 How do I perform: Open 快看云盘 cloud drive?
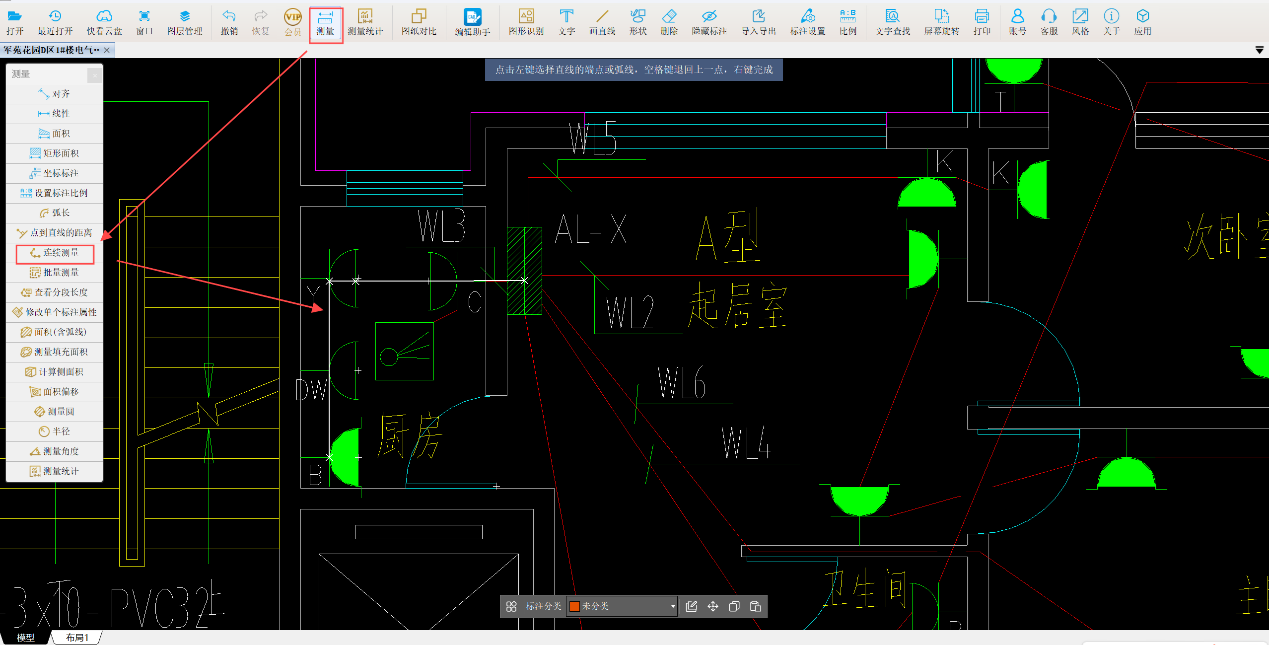pos(104,21)
